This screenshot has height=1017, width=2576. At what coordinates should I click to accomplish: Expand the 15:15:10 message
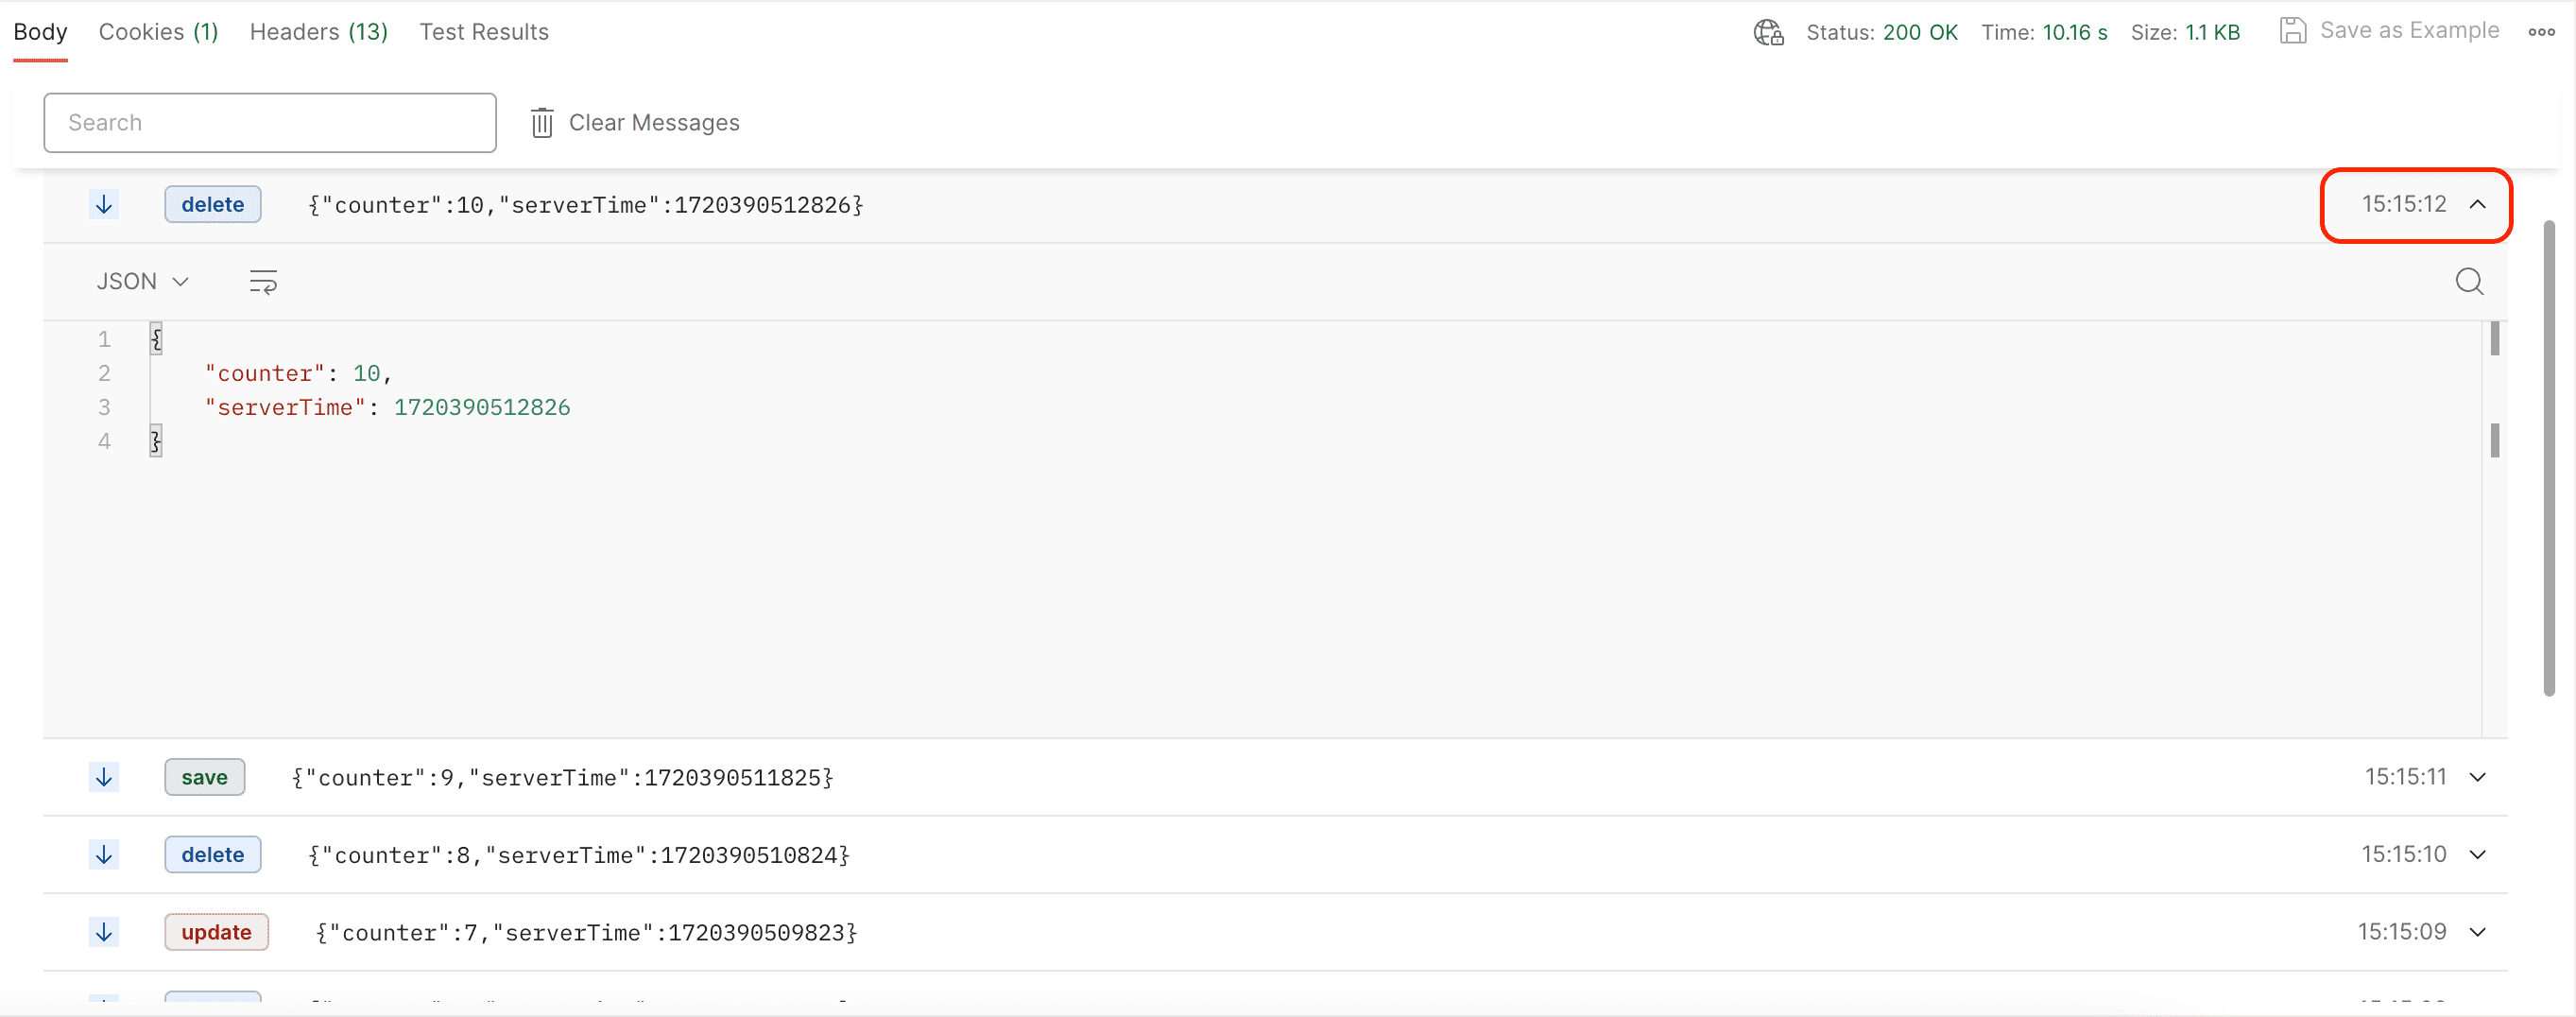point(2477,855)
